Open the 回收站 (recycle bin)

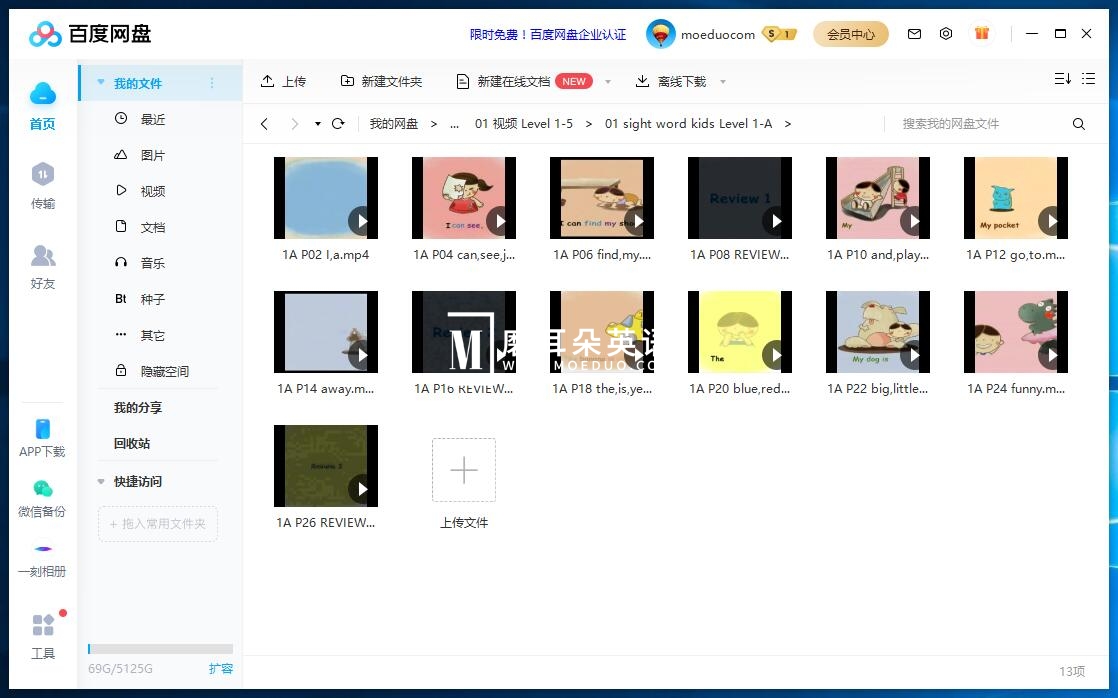[x=131, y=443]
